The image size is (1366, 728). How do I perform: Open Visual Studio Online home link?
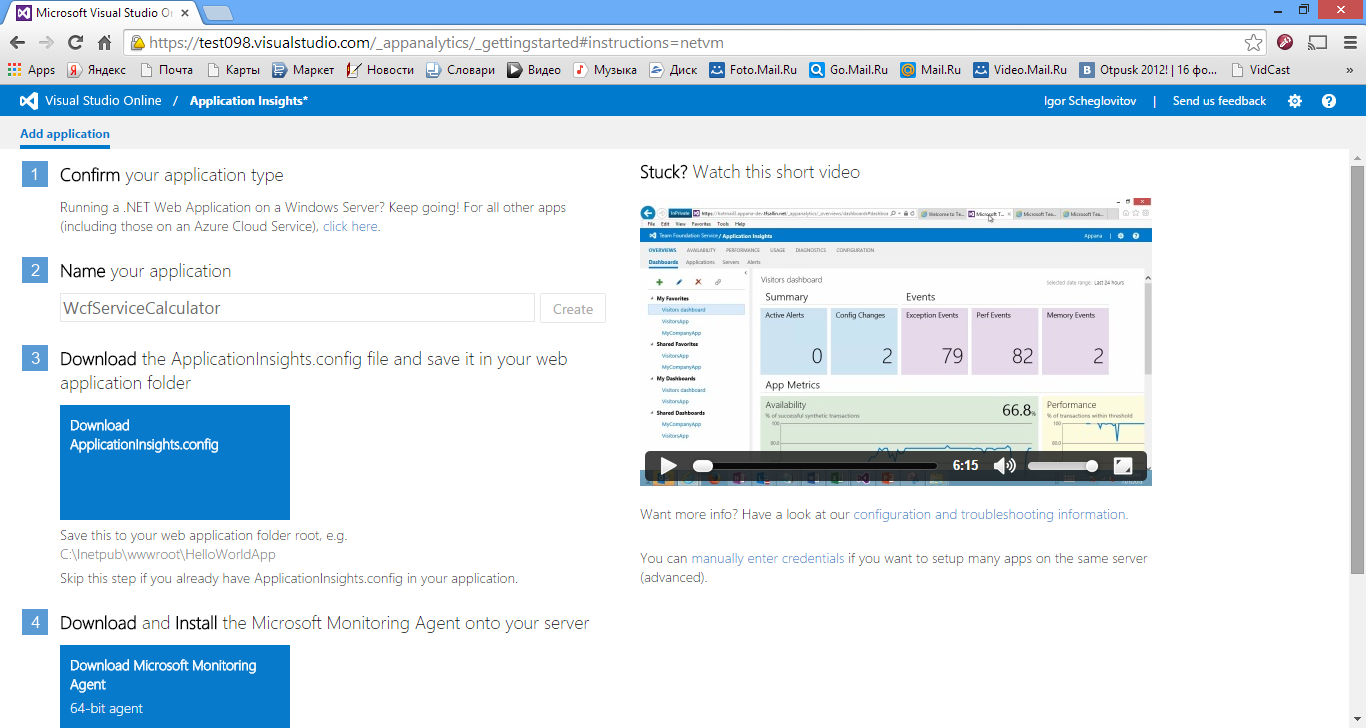[x=103, y=101]
